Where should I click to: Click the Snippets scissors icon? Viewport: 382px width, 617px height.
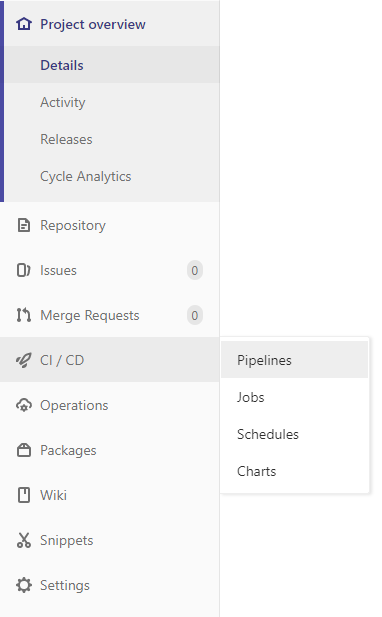(x=24, y=540)
